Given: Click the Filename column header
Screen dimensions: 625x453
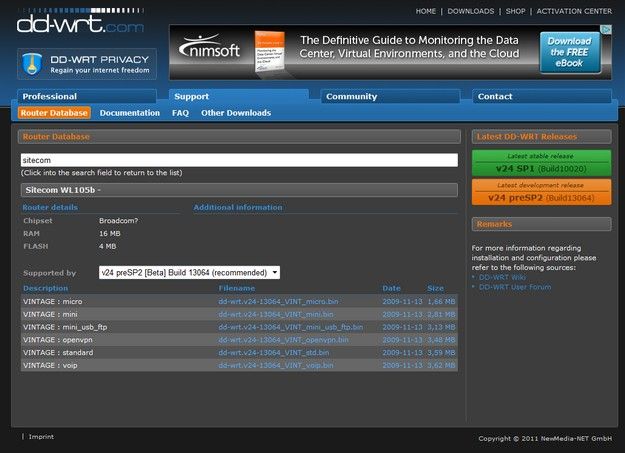Looking at the screenshot, I should [x=237, y=288].
